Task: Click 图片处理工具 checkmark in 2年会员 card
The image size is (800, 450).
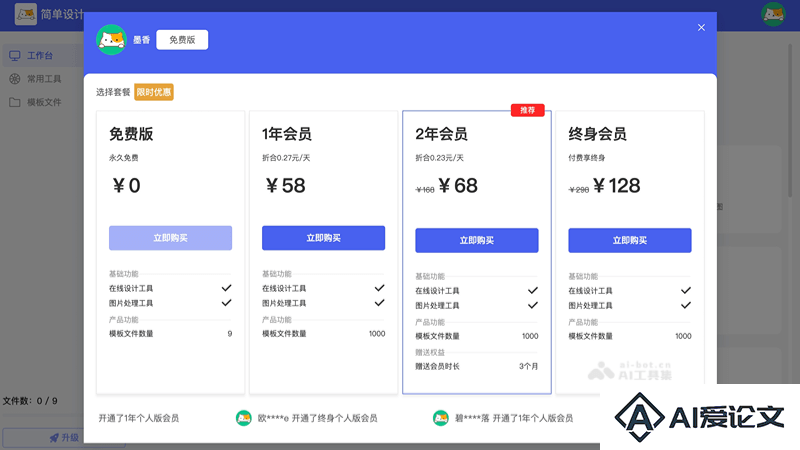Action: point(533,306)
